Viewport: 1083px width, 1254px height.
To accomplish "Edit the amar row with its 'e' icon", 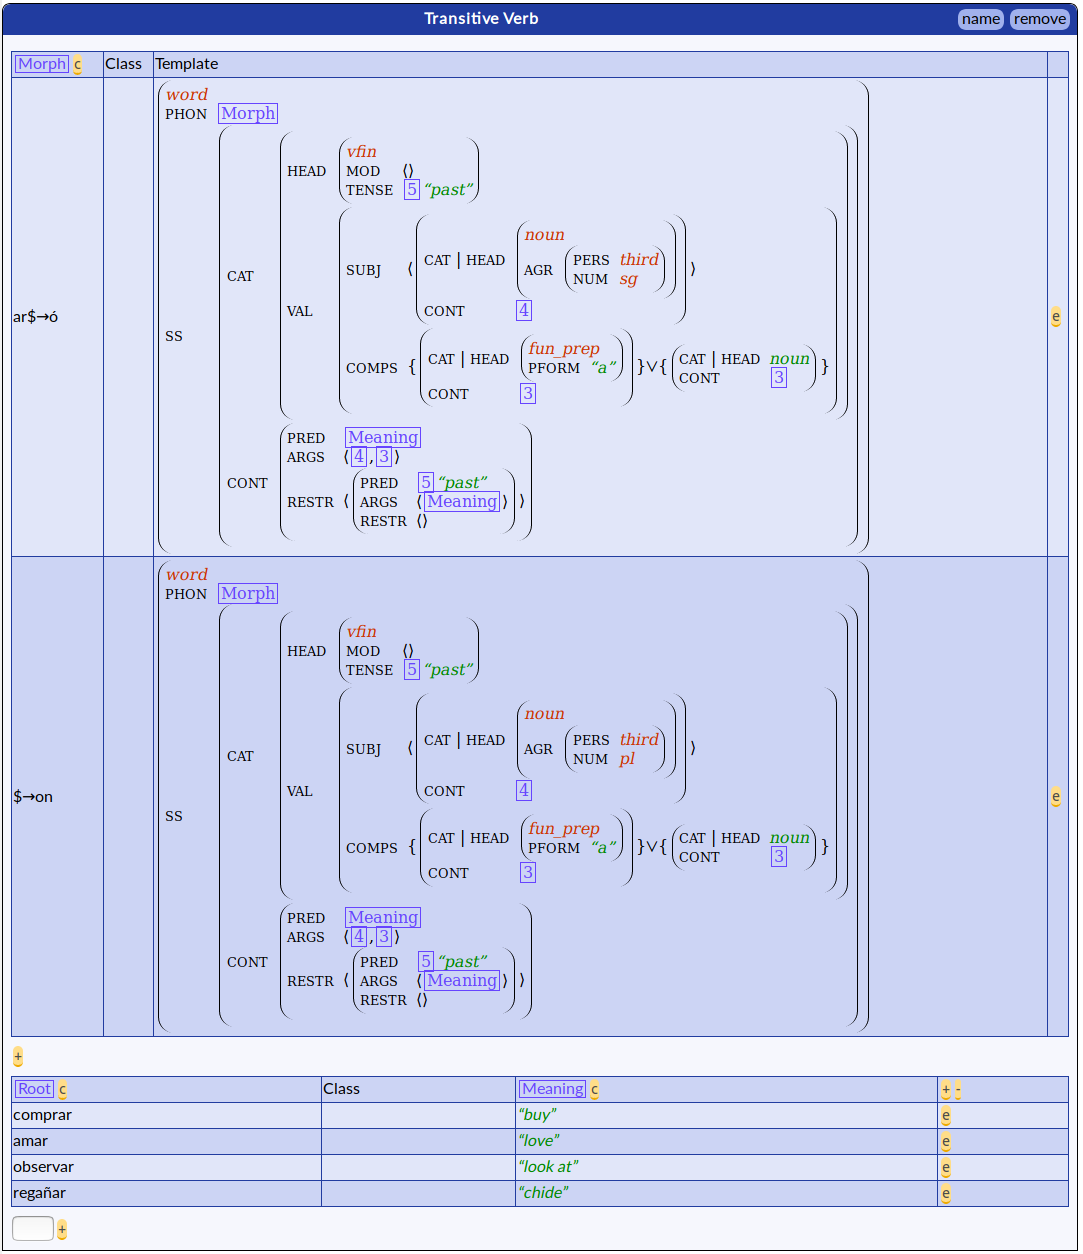I will (946, 1142).
